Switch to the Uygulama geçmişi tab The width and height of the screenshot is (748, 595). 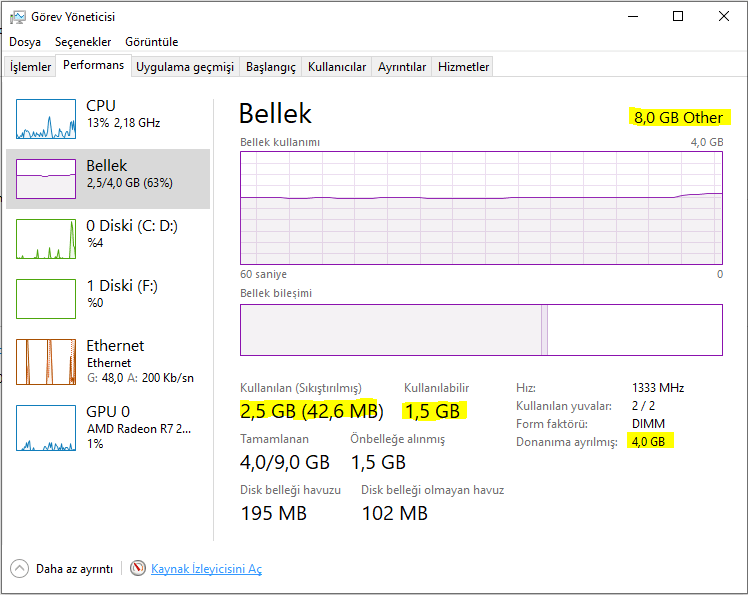point(185,67)
